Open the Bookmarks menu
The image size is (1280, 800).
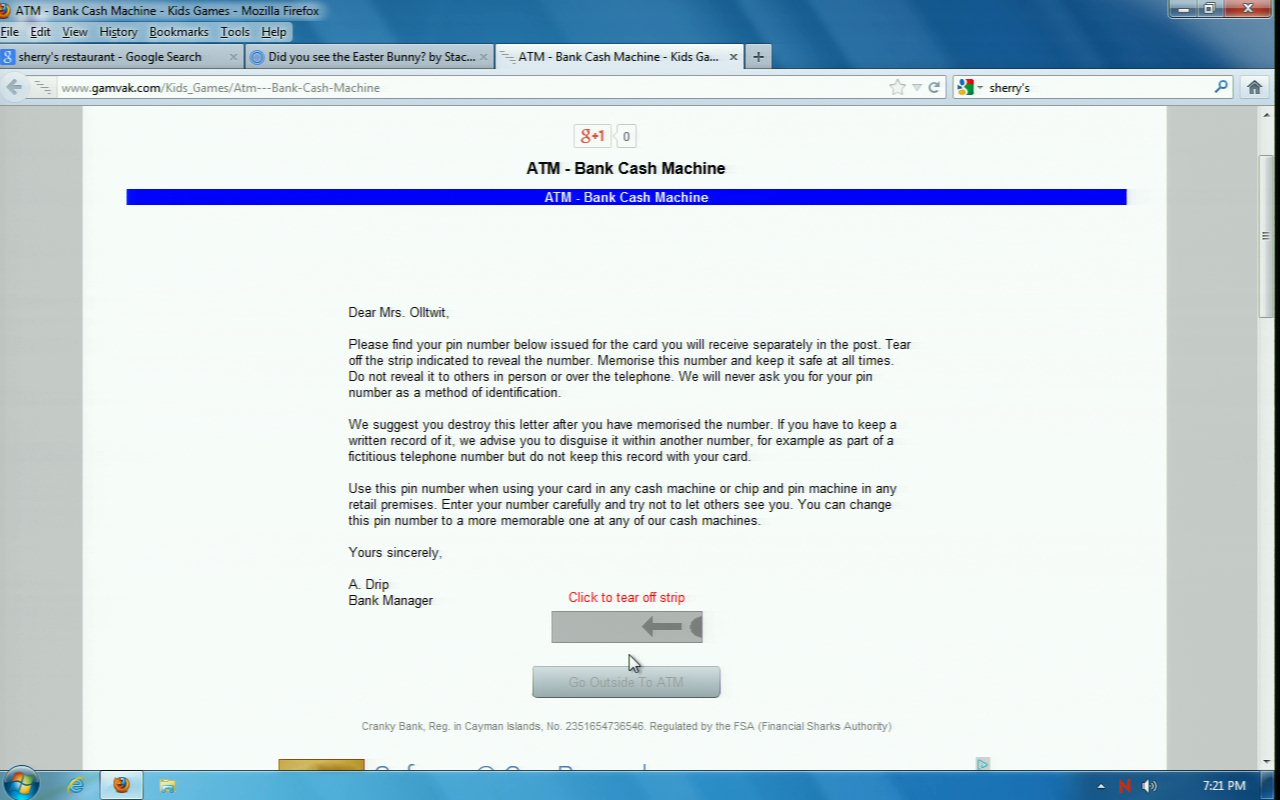tap(178, 32)
